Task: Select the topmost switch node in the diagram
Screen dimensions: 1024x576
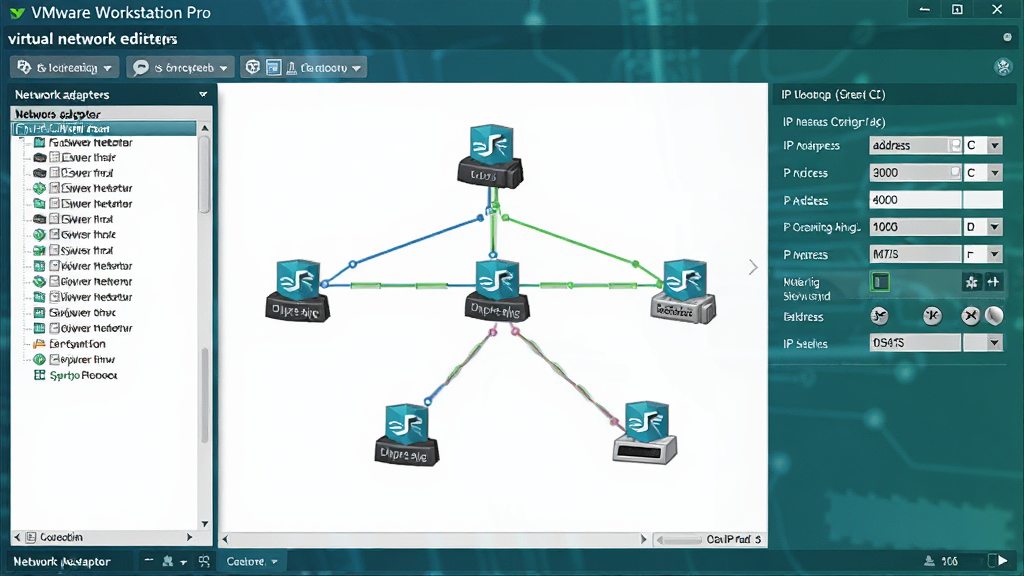Action: click(x=490, y=155)
